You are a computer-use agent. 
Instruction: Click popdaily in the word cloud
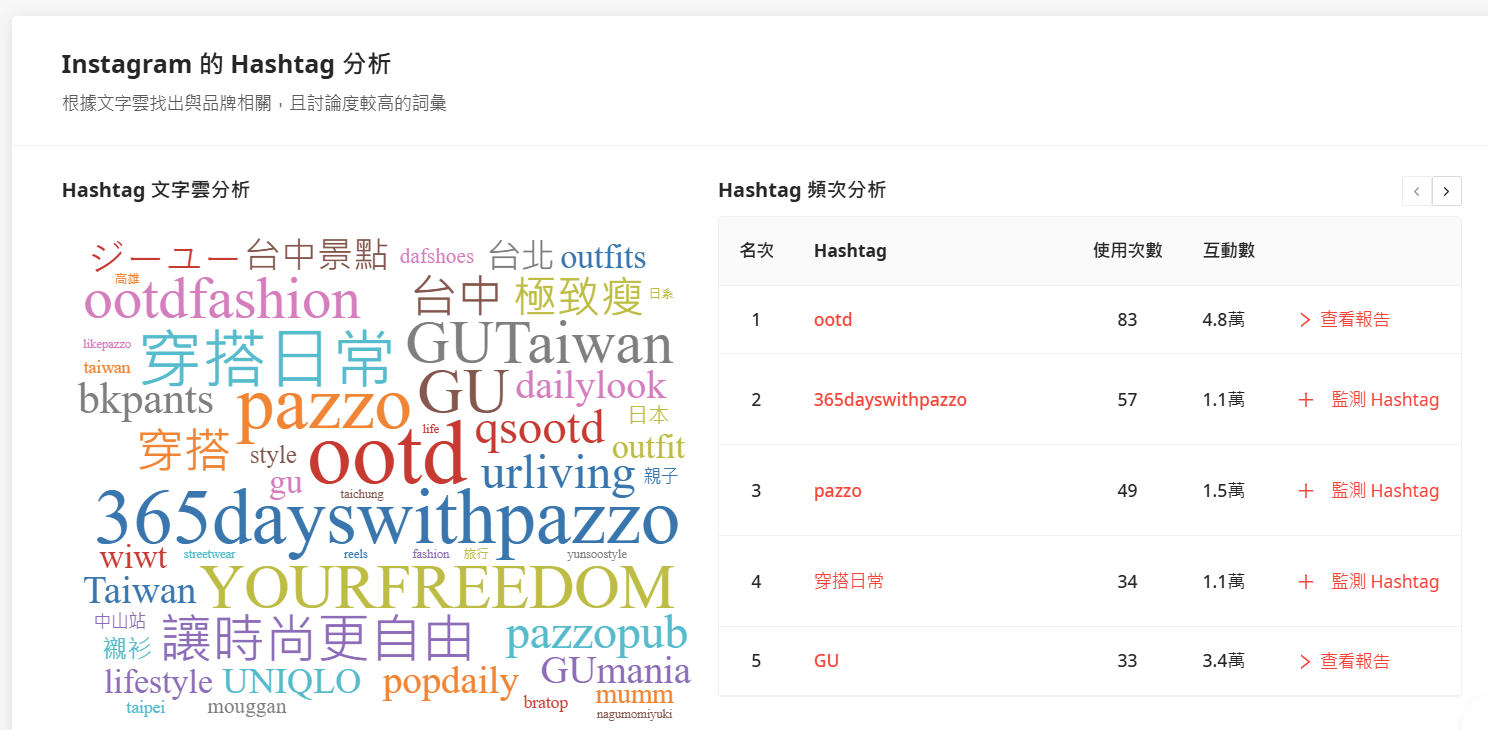(x=450, y=682)
